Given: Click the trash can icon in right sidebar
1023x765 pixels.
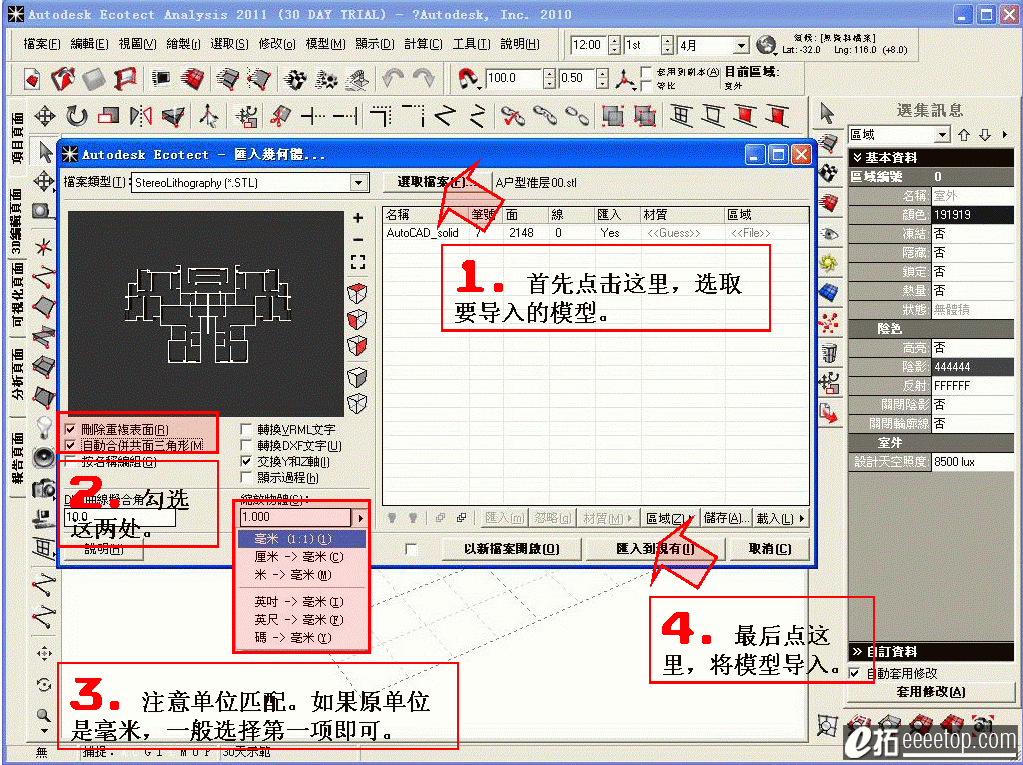Looking at the screenshot, I should tap(829, 353).
